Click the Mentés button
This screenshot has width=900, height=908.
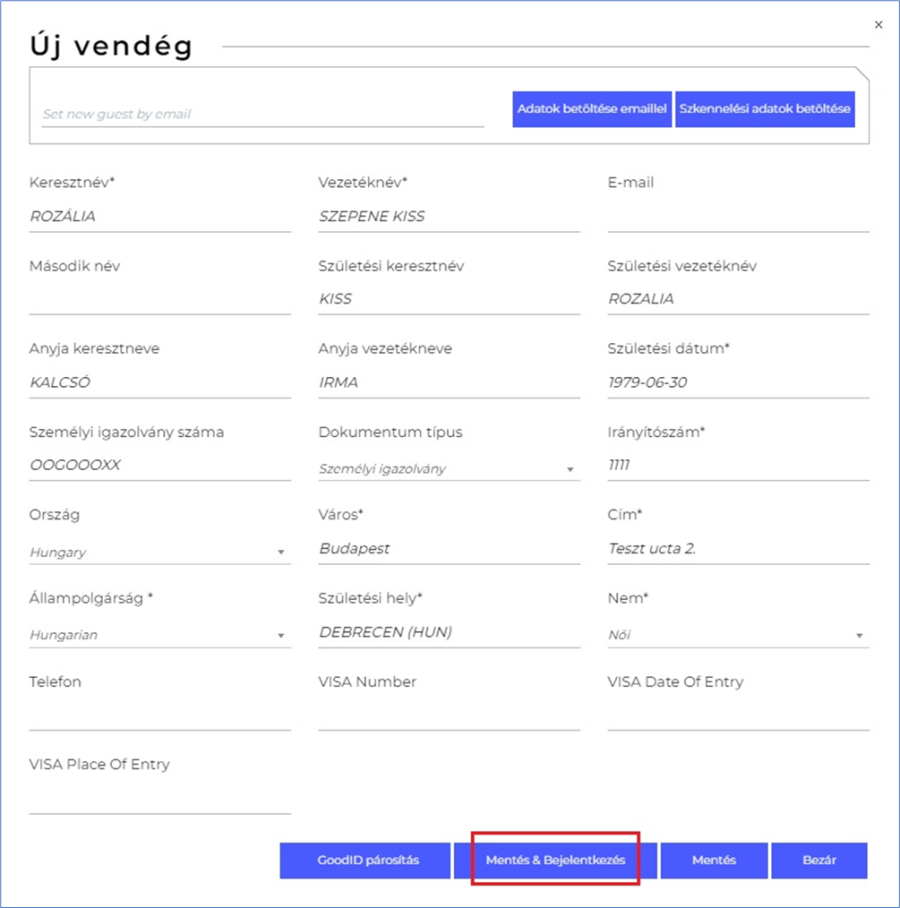click(x=714, y=860)
